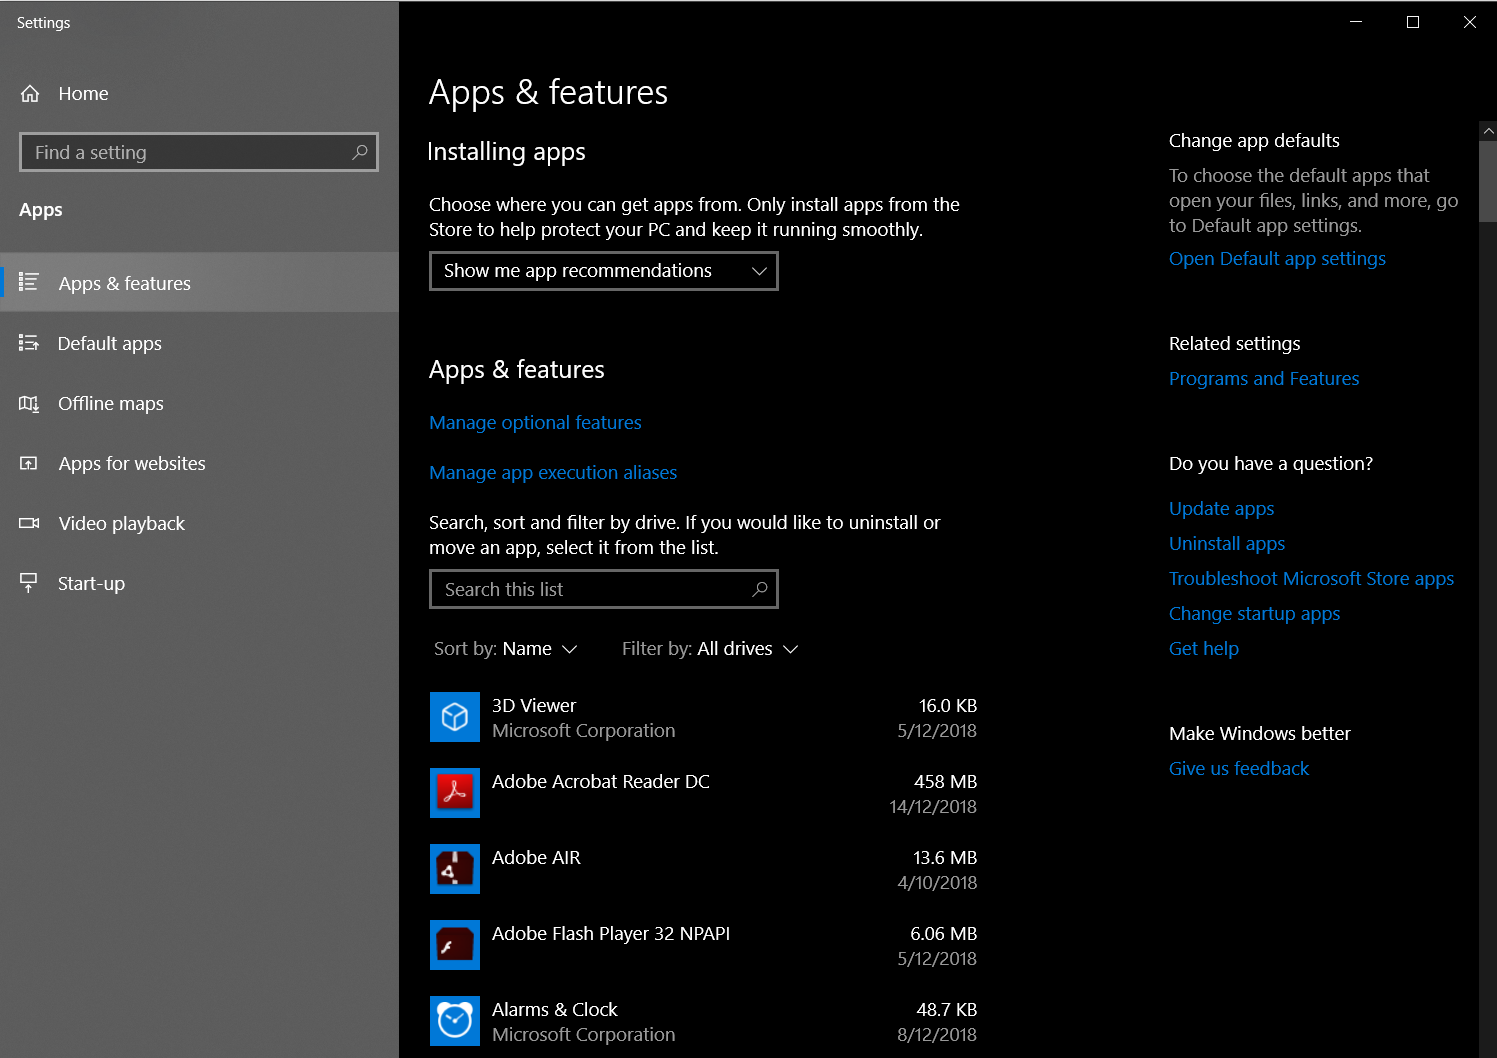The width and height of the screenshot is (1497, 1058).
Task: Click the Adobe Flash Player icon
Action: [x=455, y=945]
